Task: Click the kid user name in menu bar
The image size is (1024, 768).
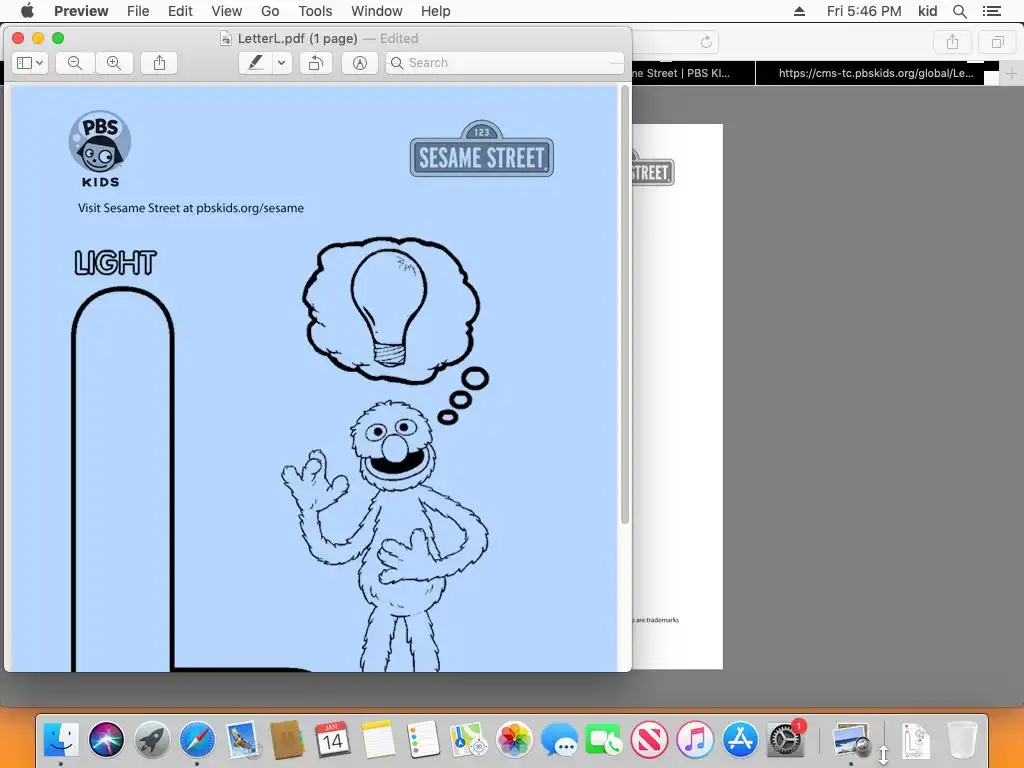Action: click(x=927, y=11)
